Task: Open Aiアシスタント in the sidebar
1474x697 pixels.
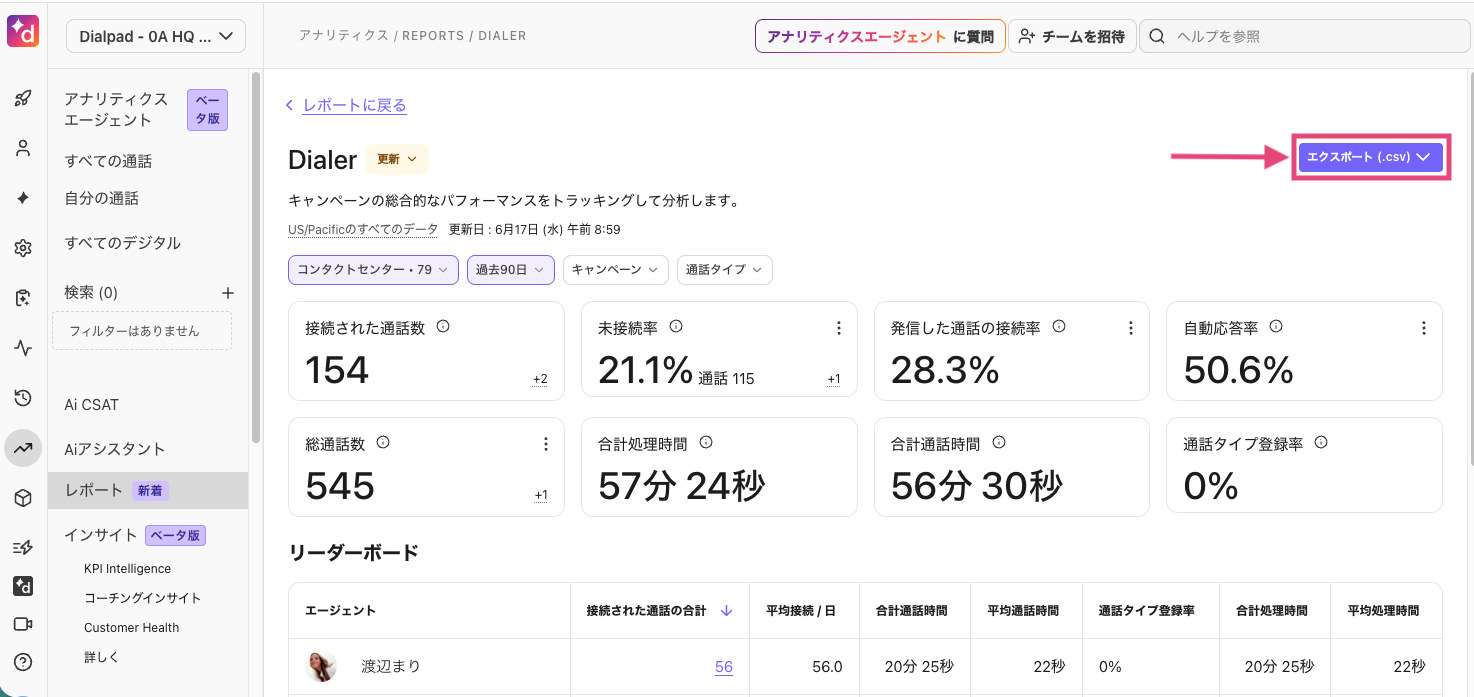Action: click(114, 449)
